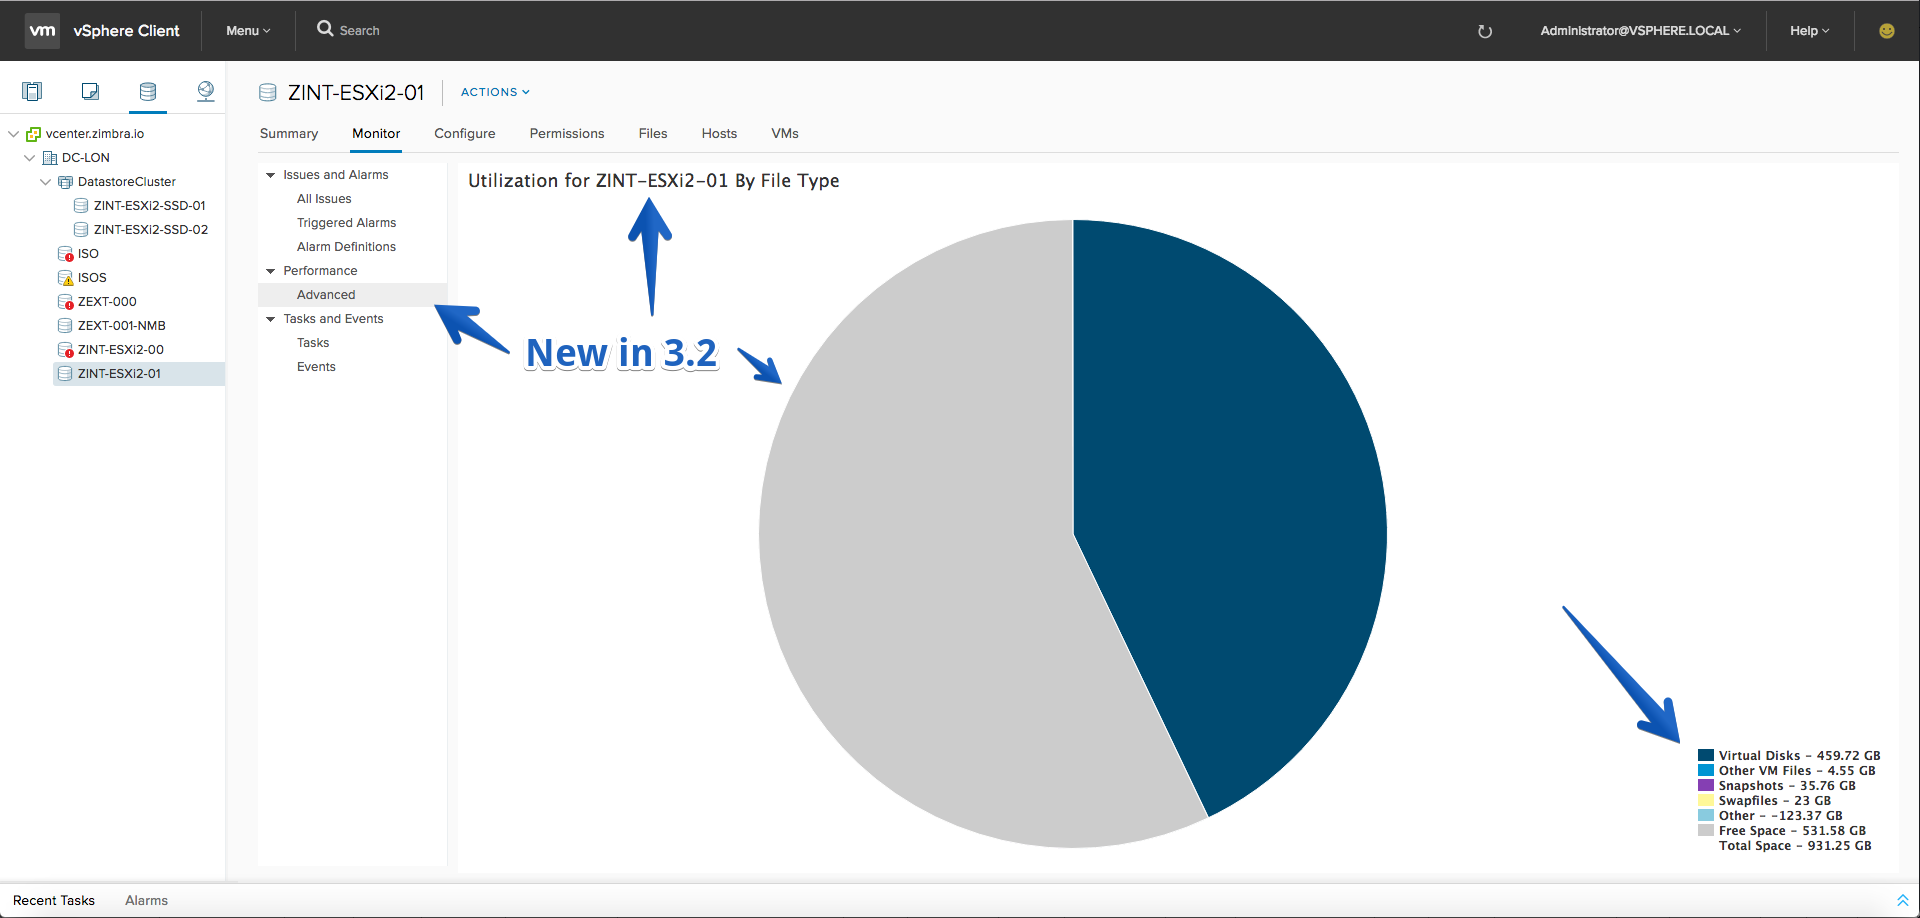Click the search magnifier icon
The width and height of the screenshot is (1920, 918).
click(x=325, y=29)
